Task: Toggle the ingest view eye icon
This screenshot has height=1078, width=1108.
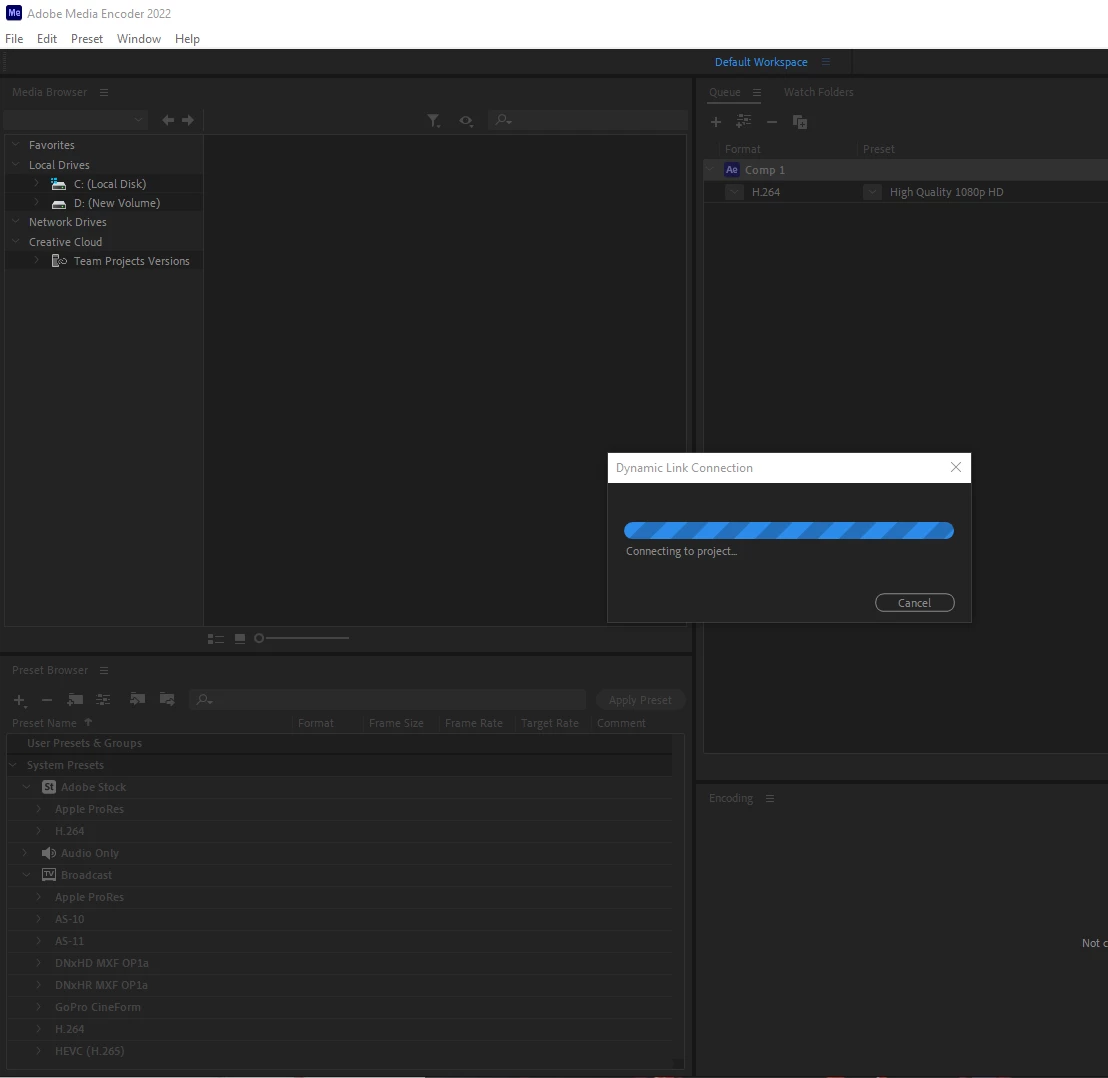Action: (x=466, y=121)
